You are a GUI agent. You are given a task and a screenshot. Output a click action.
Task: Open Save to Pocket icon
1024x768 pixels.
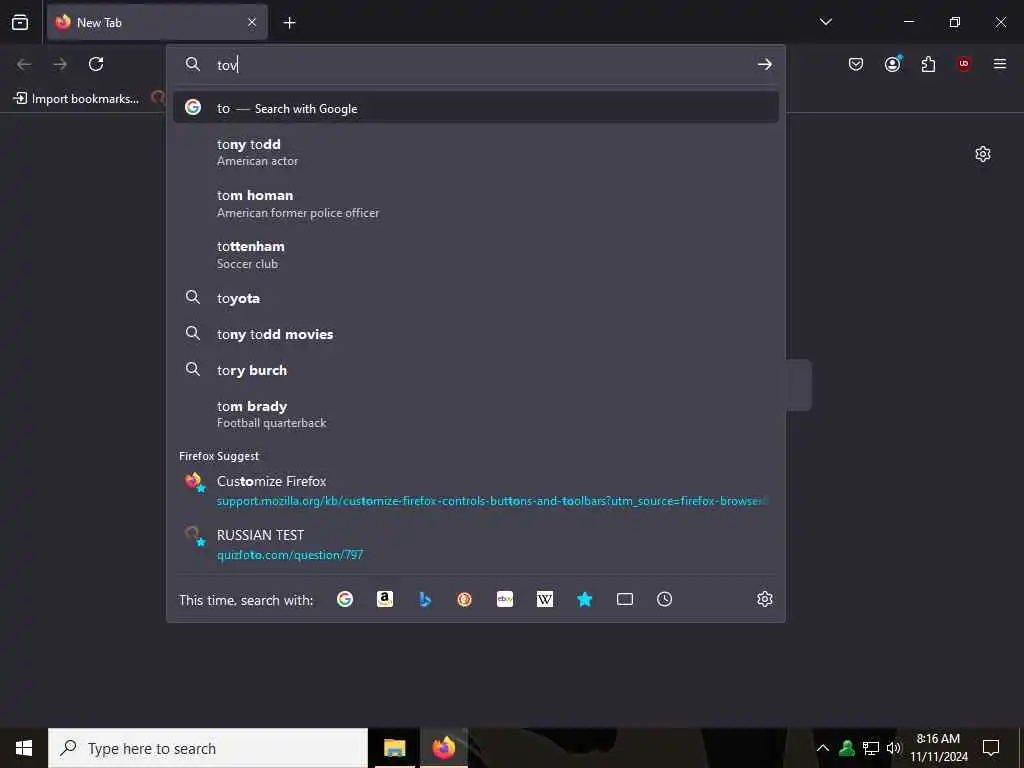[856, 64]
